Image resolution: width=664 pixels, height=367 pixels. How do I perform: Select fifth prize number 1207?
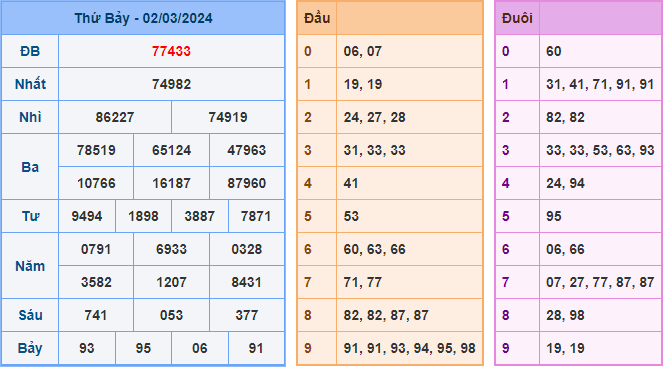pyautogui.click(x=171, y=282)
